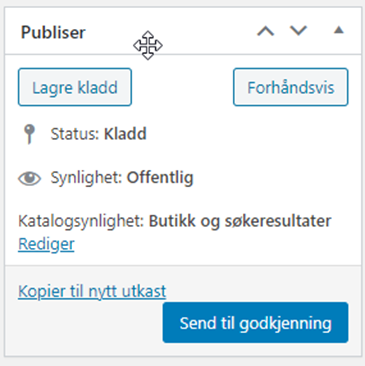The image size is (365, 366).
Task: Open preview with the Forhåndsvis button
Action: [291, 87]
